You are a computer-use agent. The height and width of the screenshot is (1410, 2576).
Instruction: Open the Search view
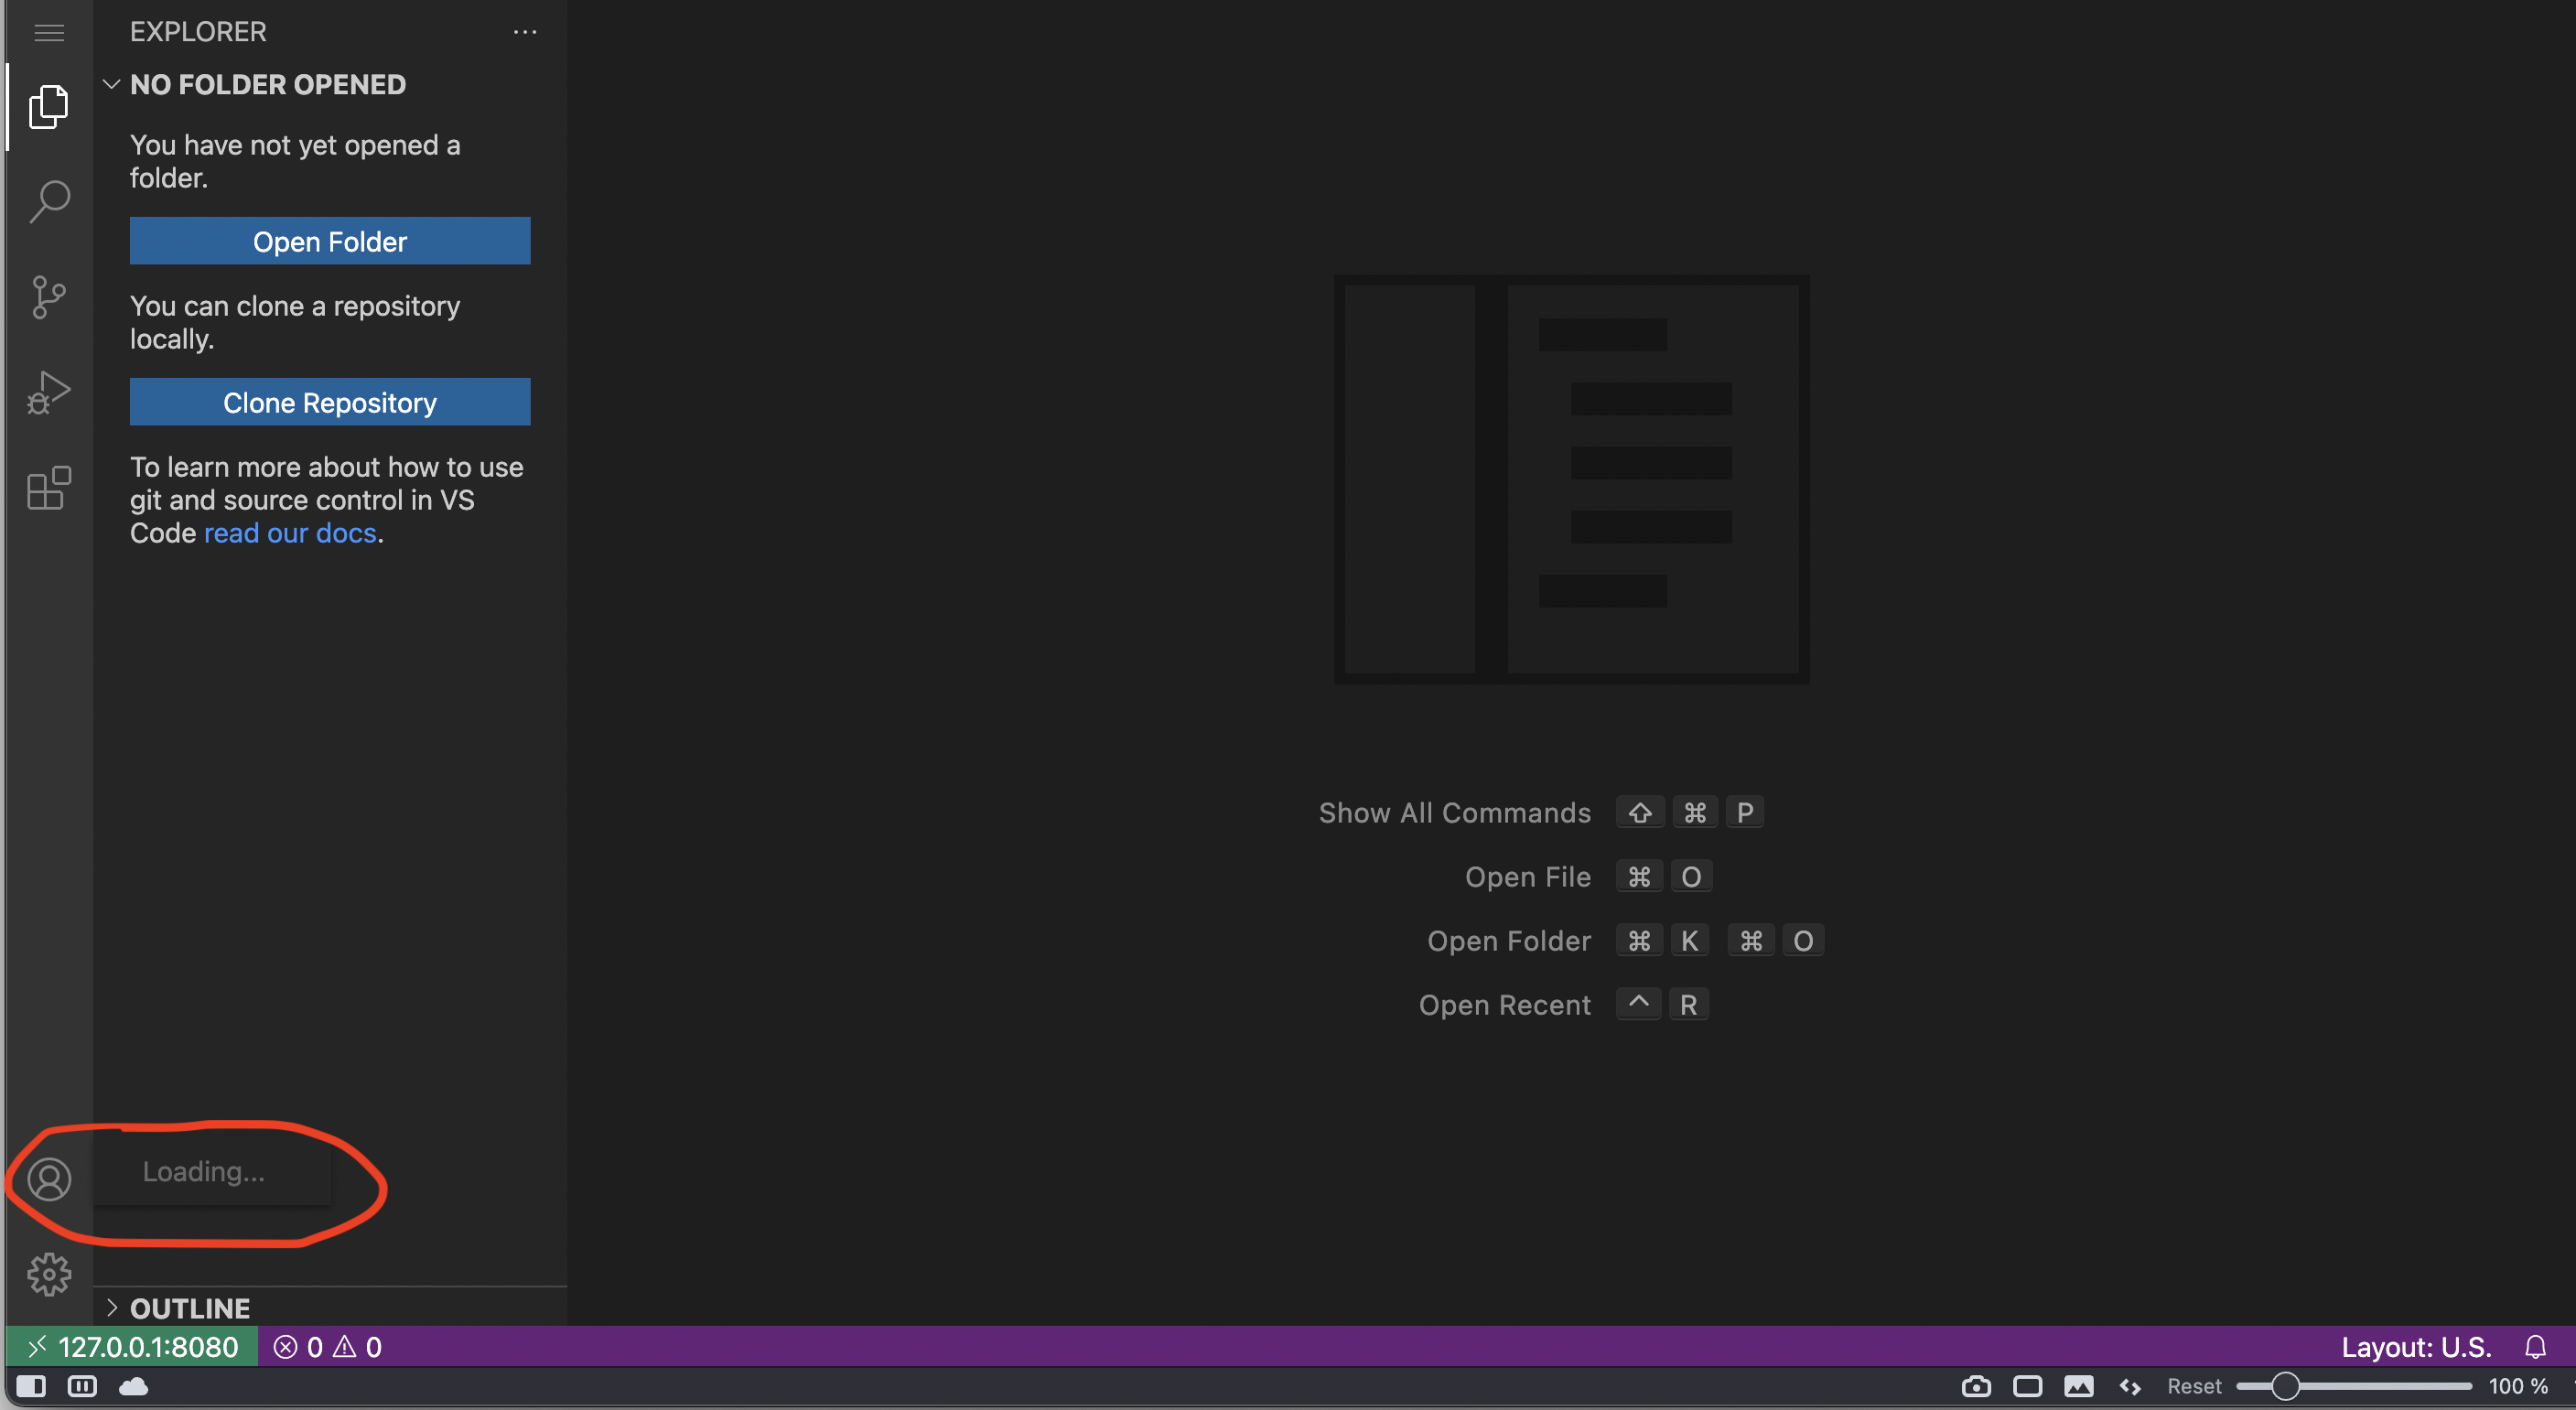tap(48, 200)
